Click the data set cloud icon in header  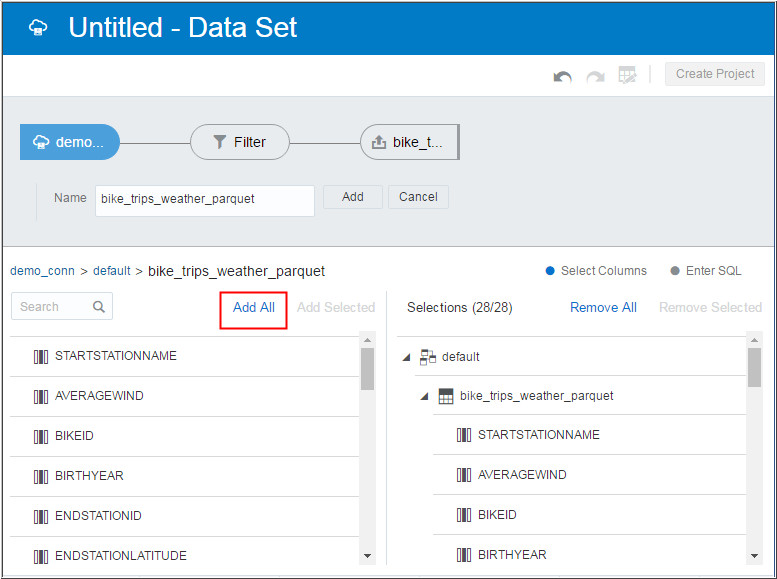[38, 28]
